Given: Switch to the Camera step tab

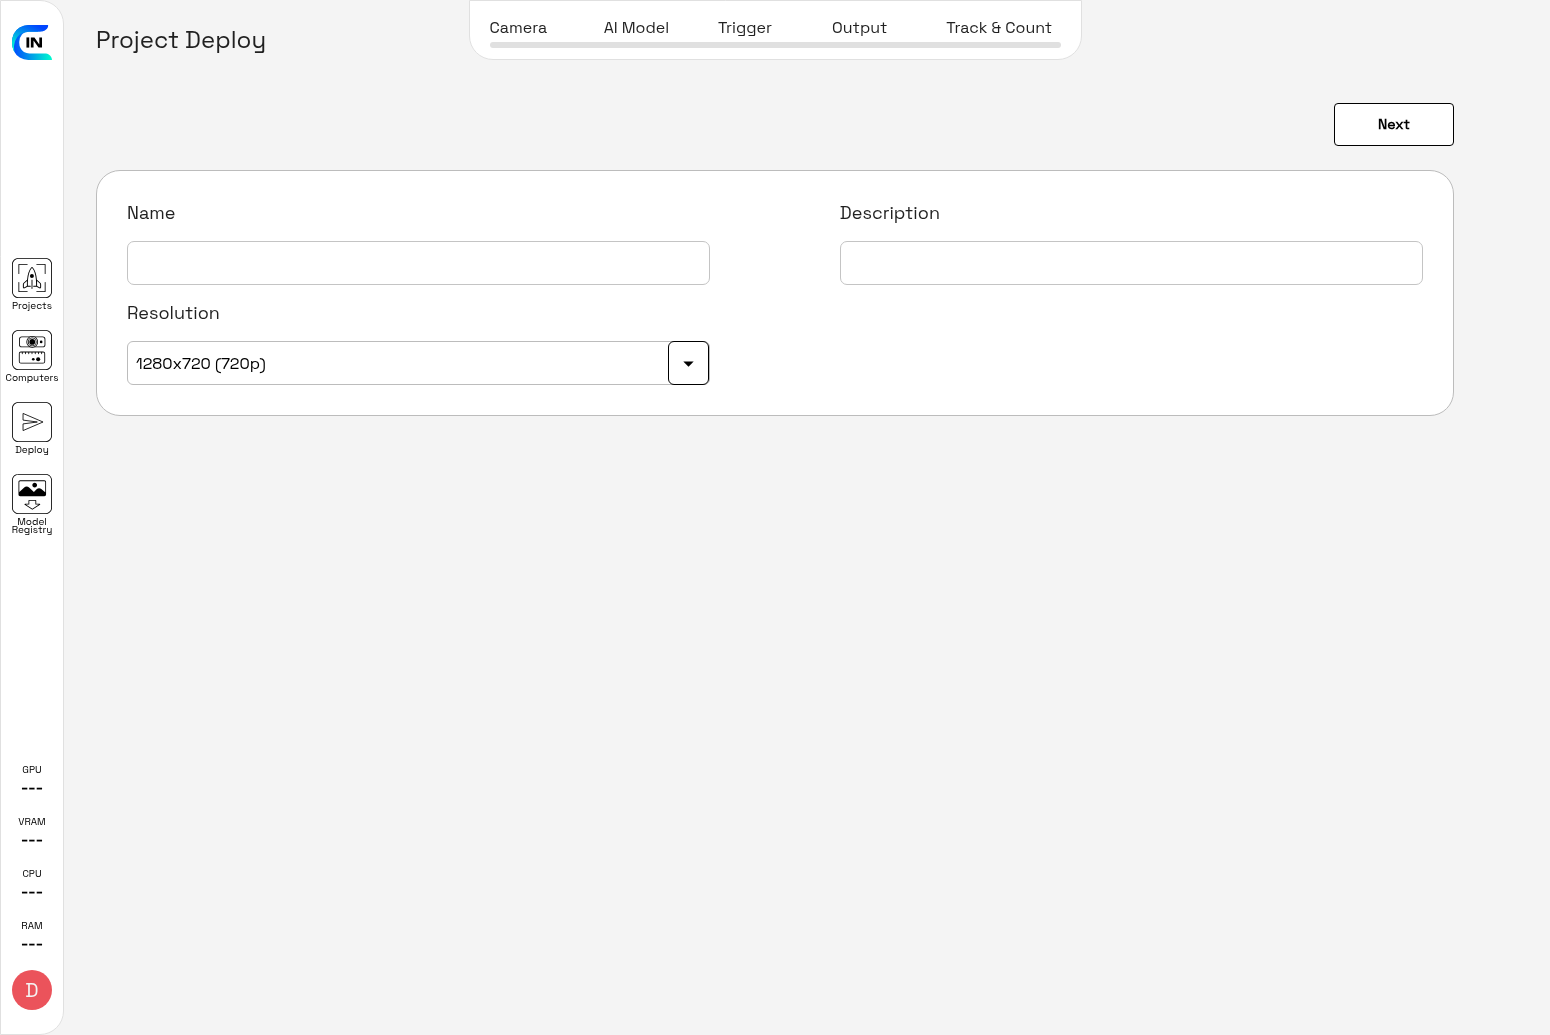Looking at the screenshot, I should 518,28.
